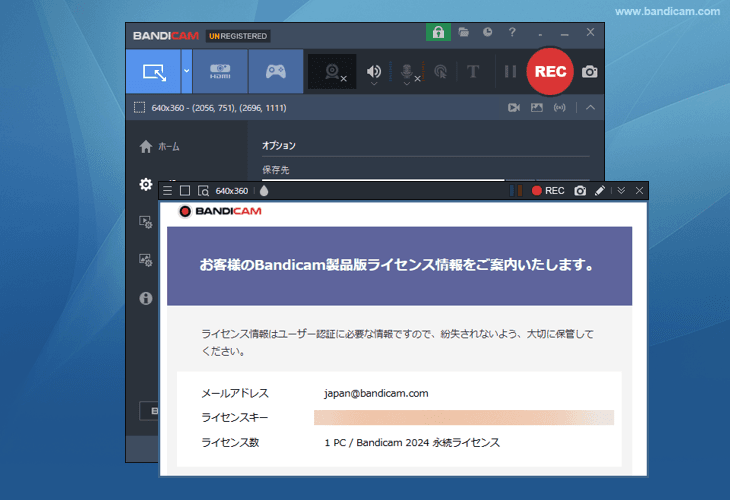Open the image list icon in status bar

pyautogui.click(x=537, y=108)
